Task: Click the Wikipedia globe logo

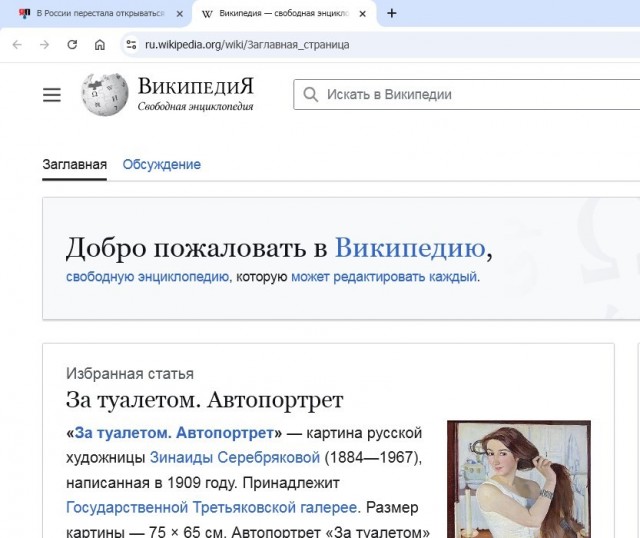Action: (105, 94)
